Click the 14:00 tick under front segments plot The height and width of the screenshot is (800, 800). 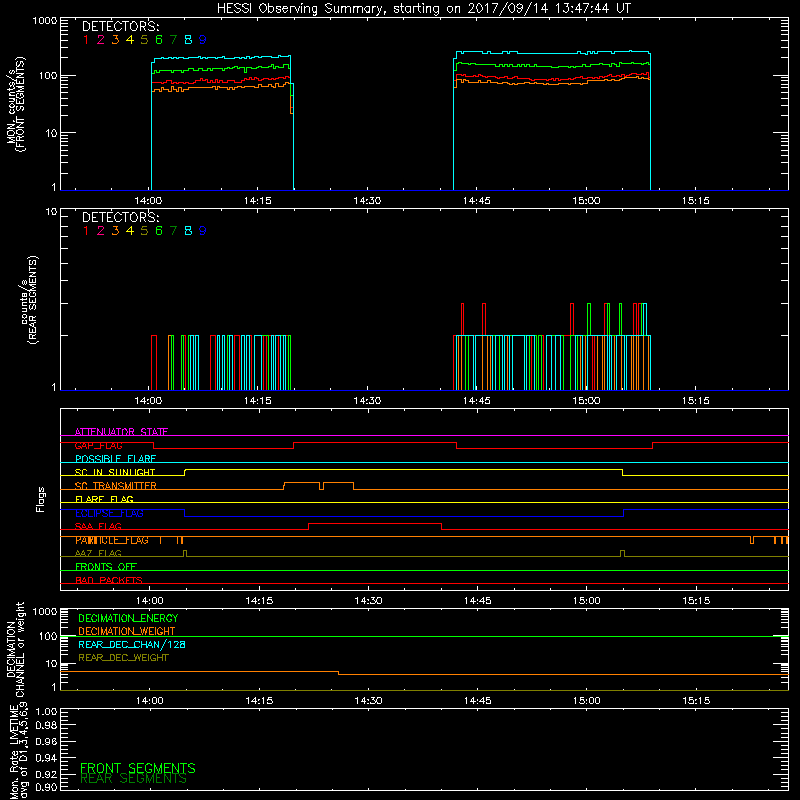148,201
